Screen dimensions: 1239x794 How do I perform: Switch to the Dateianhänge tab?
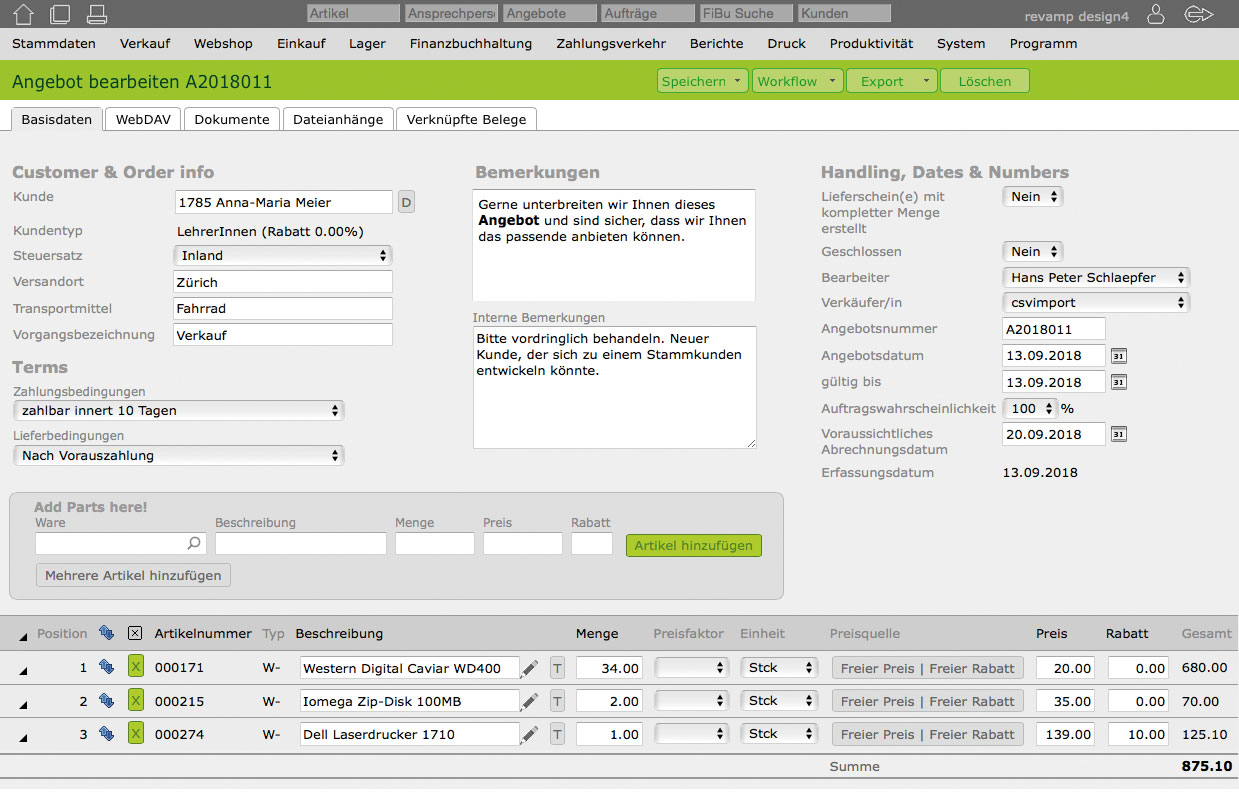[338, 119]
